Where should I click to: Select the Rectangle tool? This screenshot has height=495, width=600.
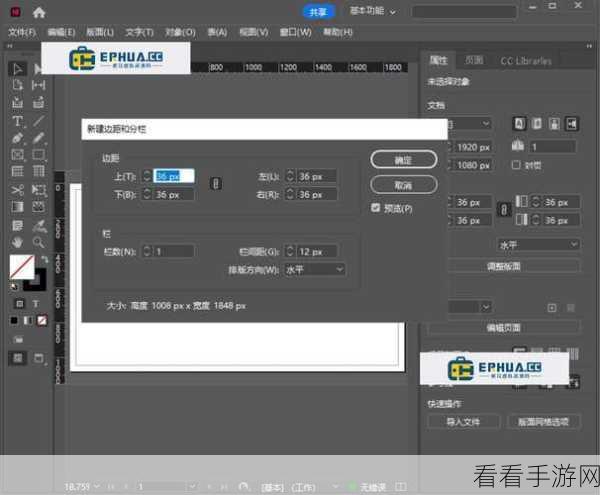(38, 155)
